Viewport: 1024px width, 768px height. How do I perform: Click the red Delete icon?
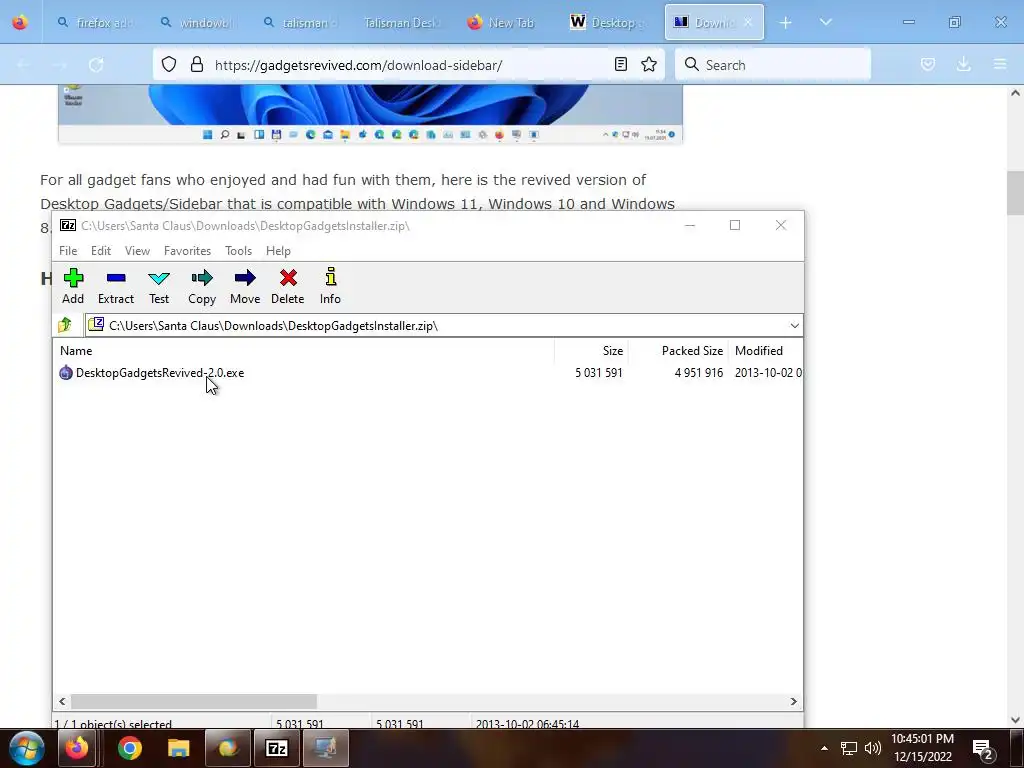coord(287,286)
